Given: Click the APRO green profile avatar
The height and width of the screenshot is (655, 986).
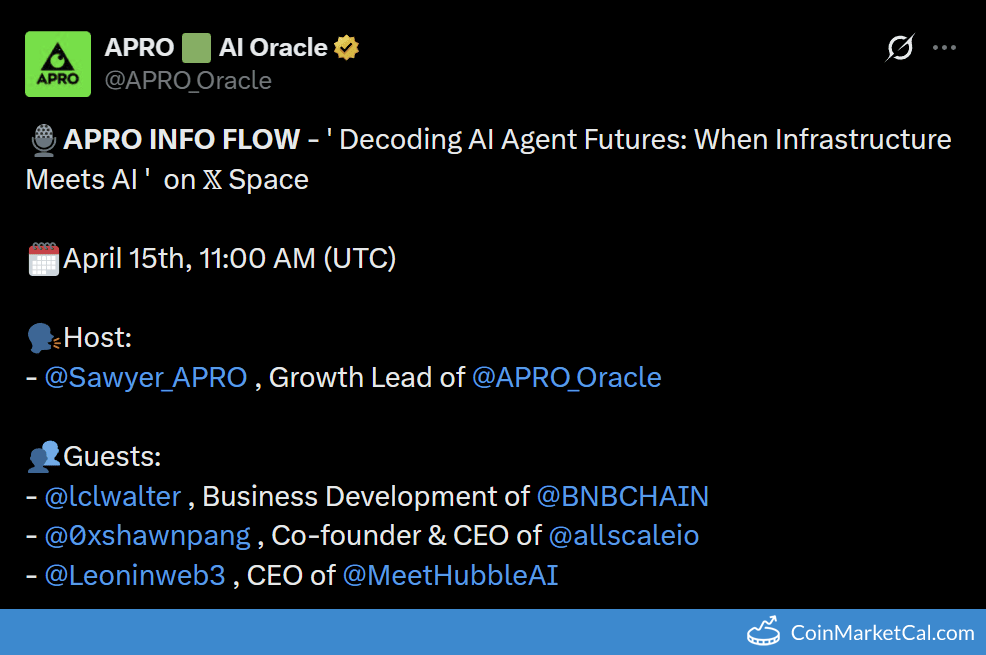Looking at the screenshot, I should tap(58, 64).
